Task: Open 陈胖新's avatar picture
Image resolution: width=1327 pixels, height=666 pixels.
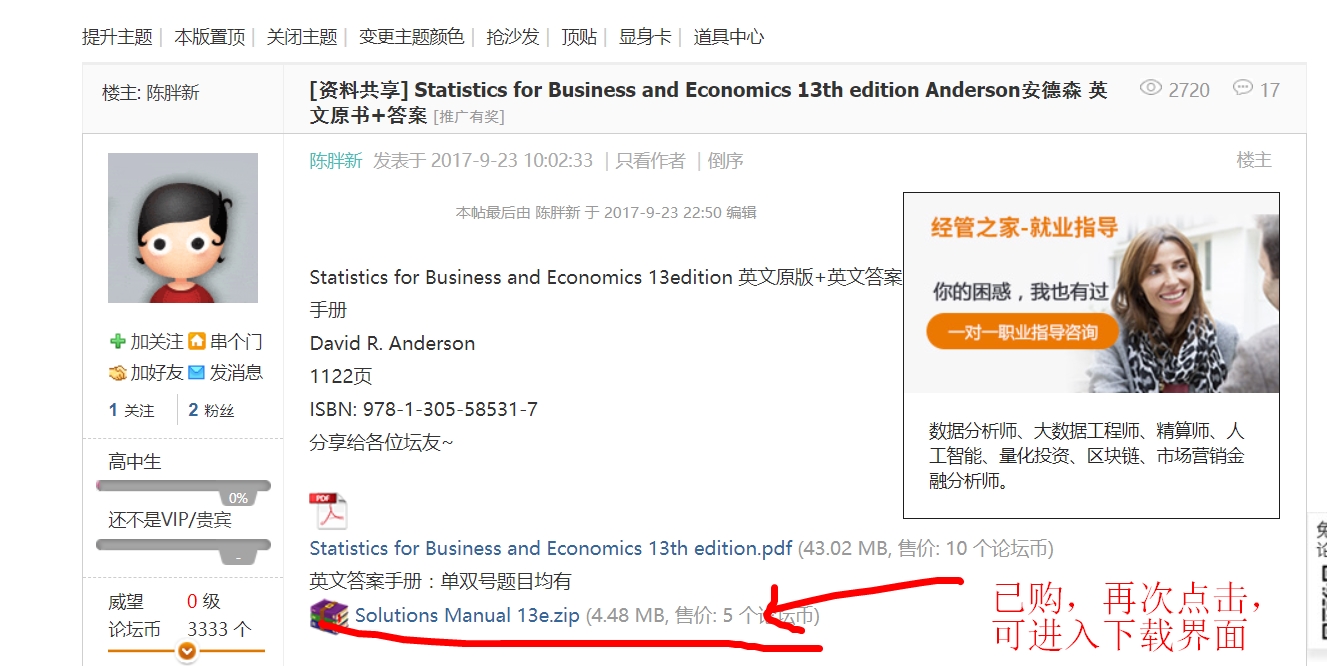Action: tap(183, 228)
